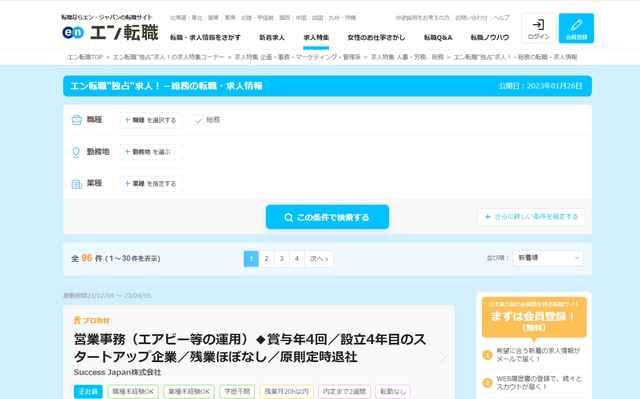Click the 九州・沖縄 region link
Screen dimensions: 640x399
point(342,18)
